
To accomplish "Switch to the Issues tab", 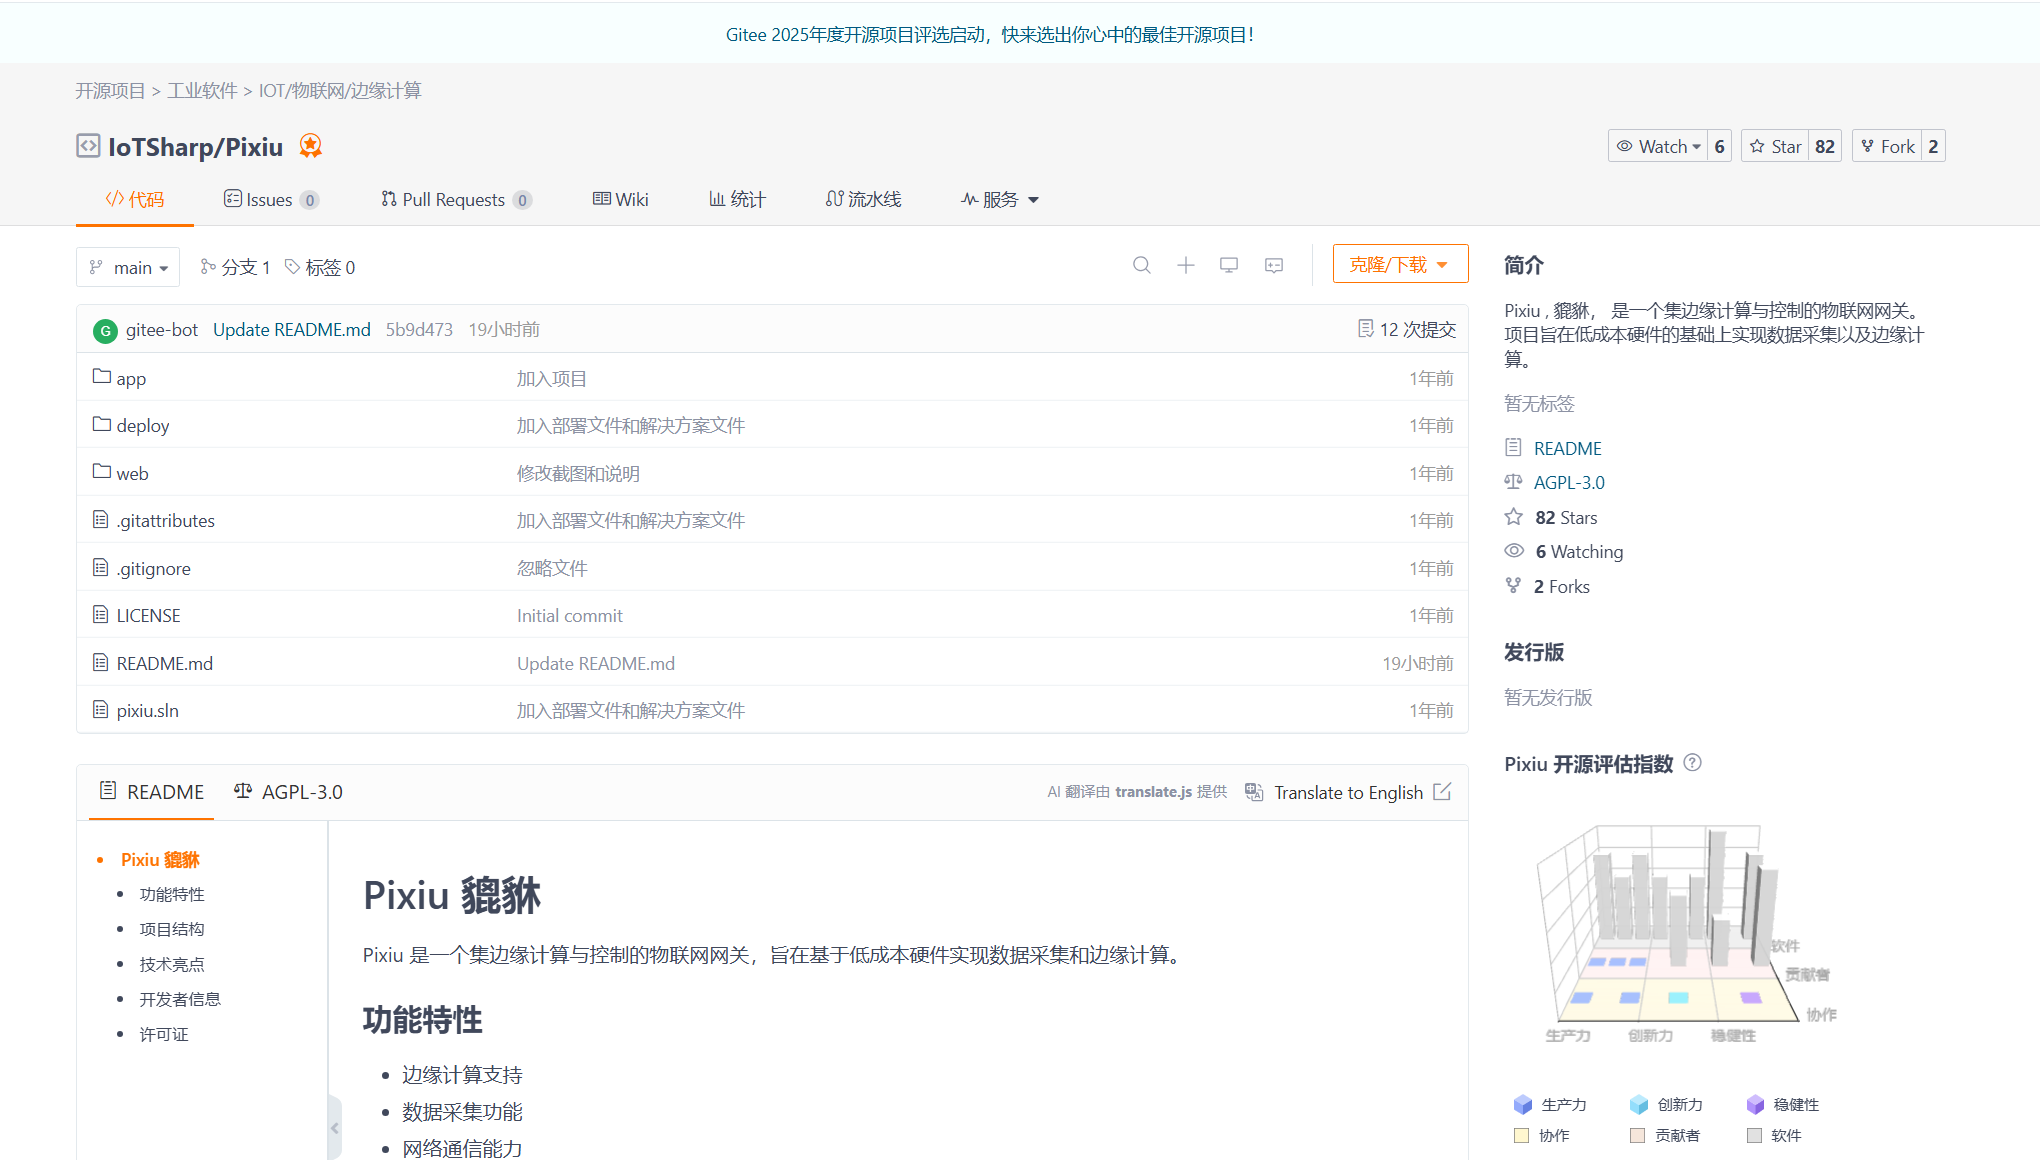I will pyautogui.click(x=268, y=199).
